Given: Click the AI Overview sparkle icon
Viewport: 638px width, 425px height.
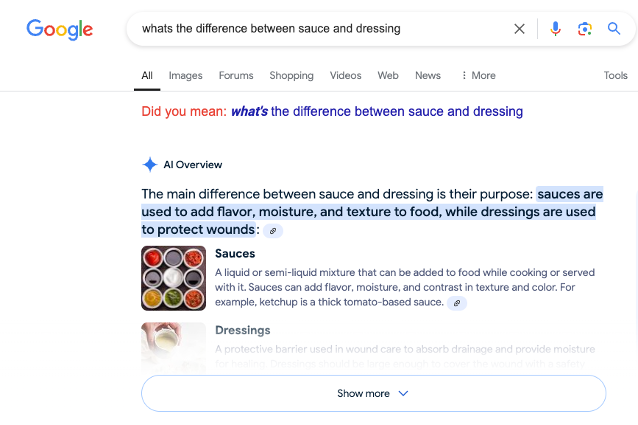Looking at the screenshot, I should (x=150, y=165).
